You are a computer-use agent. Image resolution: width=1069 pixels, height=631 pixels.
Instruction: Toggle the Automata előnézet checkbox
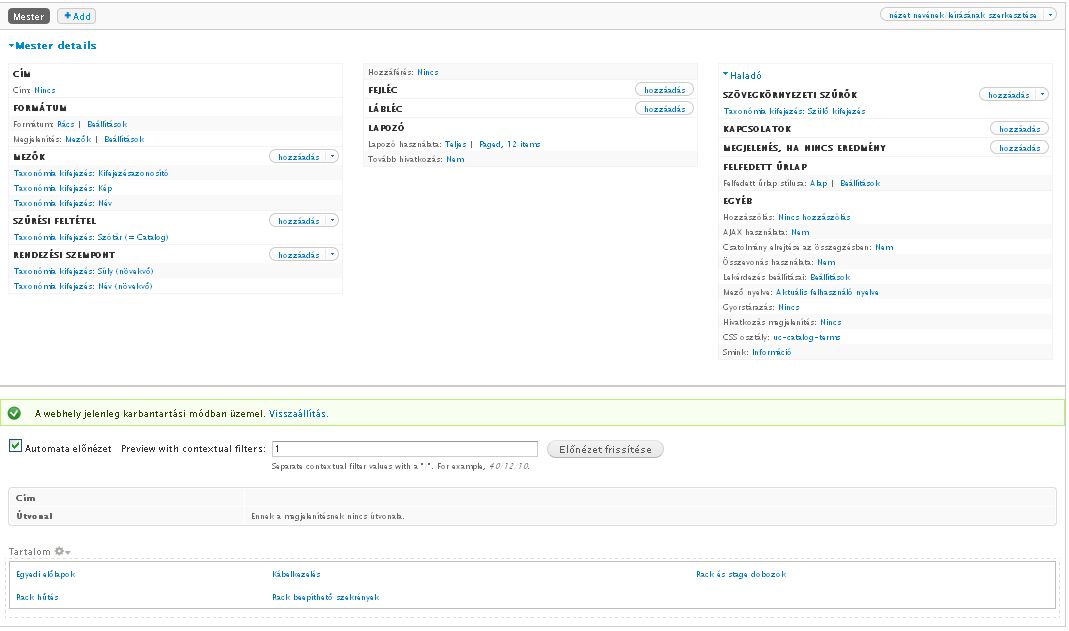point(15,447)
